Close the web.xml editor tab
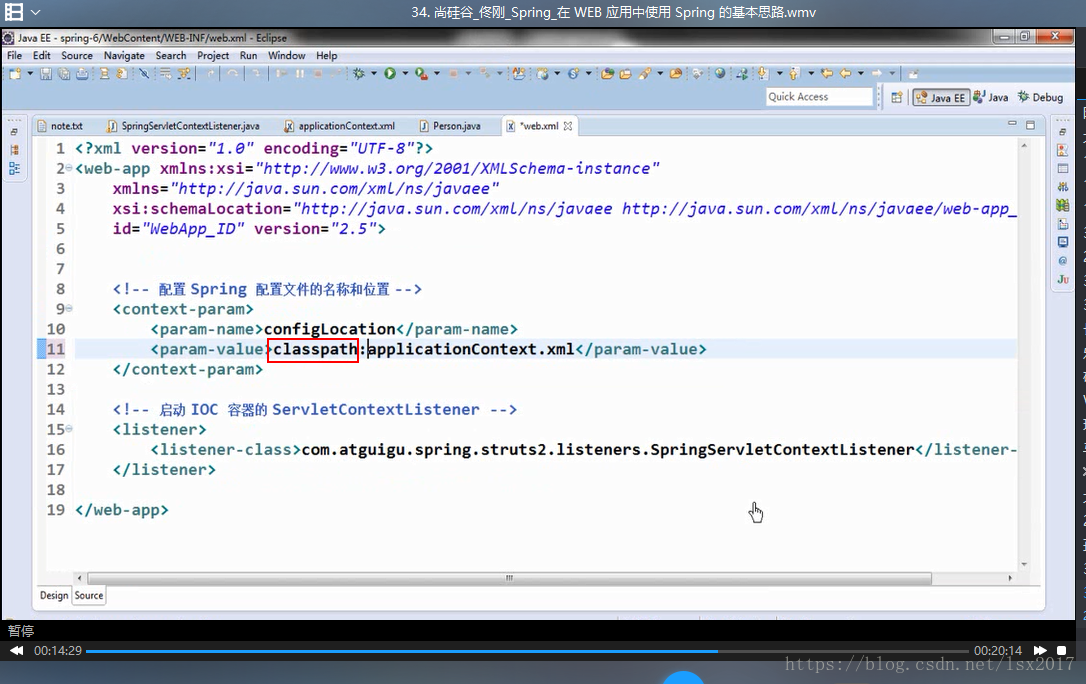The height and width of the screenshot is (684, 1086). (568, 126)
